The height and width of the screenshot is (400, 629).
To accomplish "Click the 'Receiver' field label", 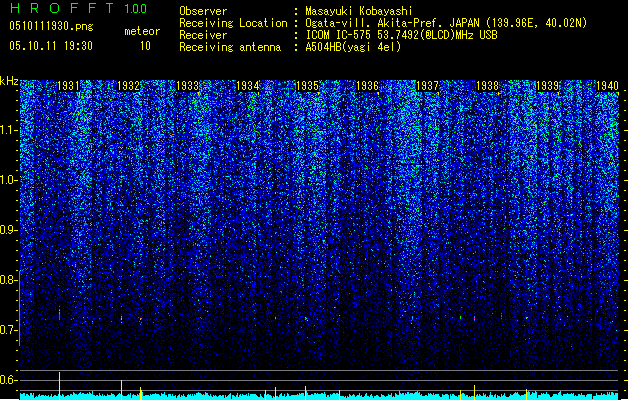I will point(203,35).
